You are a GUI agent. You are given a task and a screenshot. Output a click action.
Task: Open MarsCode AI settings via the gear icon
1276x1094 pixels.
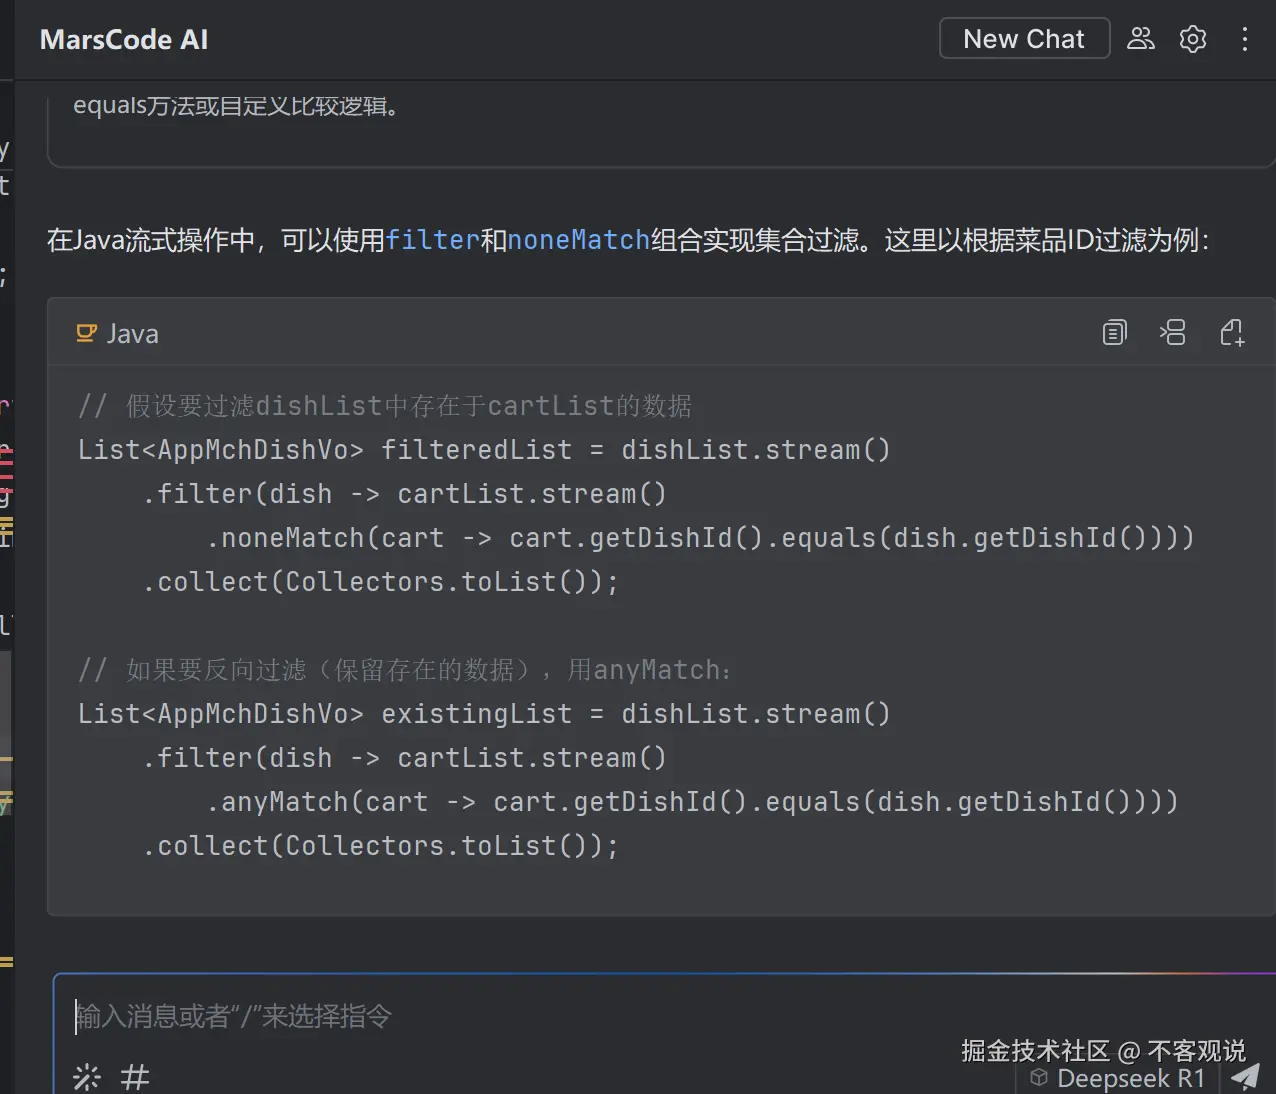coord(1192,38)
